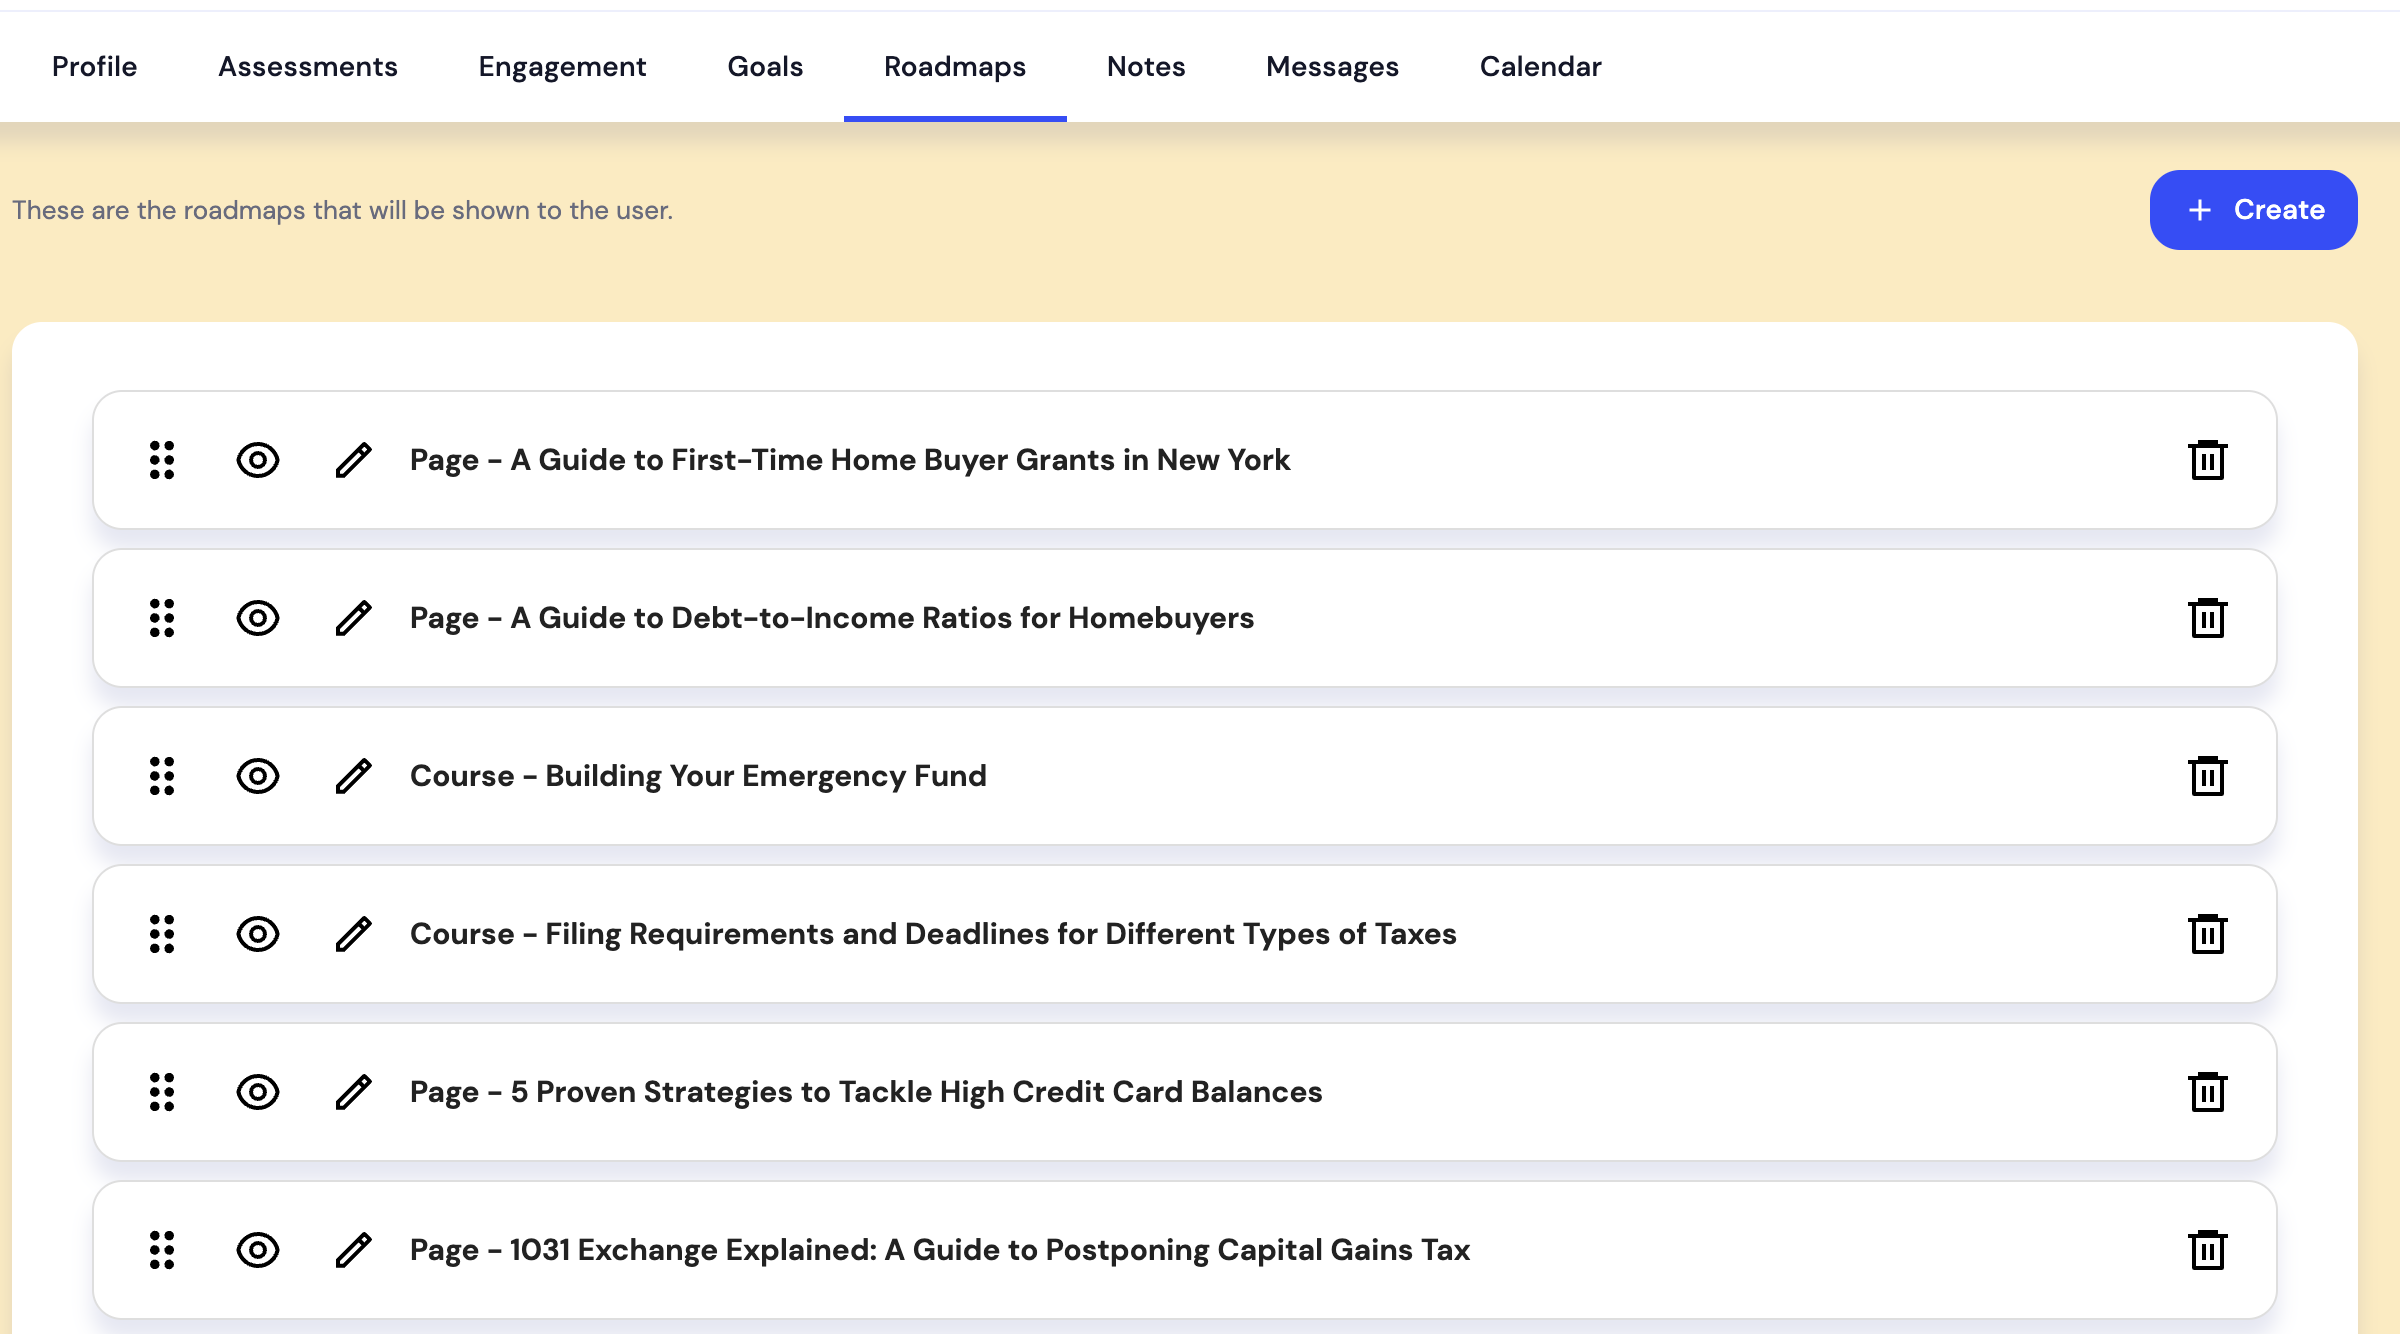Switch to the Goals tab

(765, 66)
